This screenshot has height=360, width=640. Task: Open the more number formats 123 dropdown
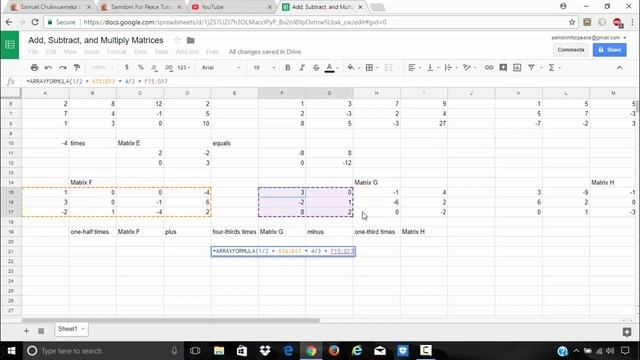[184, 67]
